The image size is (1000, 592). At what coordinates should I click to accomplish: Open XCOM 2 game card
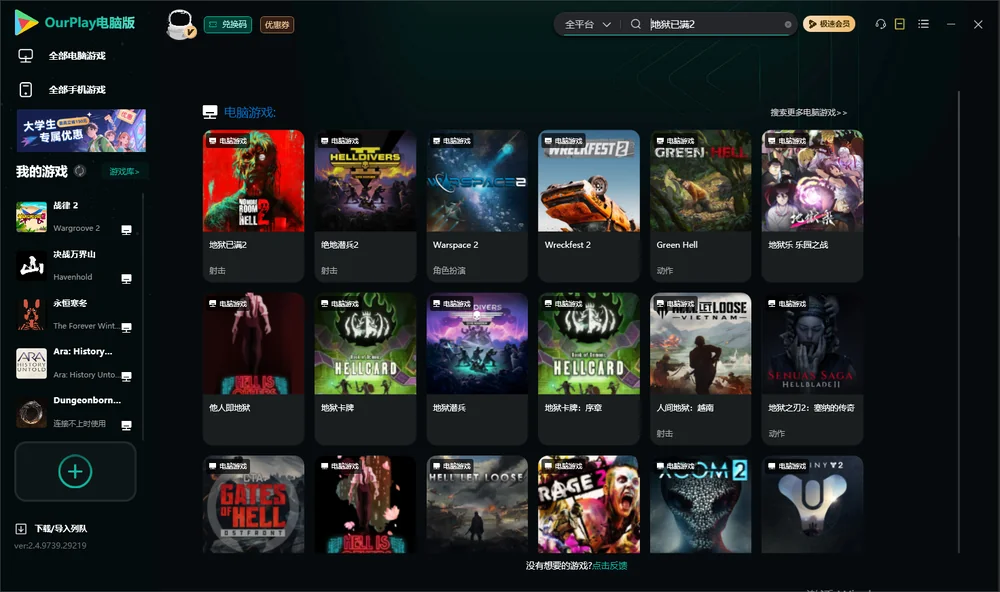[x=701, y=504]
